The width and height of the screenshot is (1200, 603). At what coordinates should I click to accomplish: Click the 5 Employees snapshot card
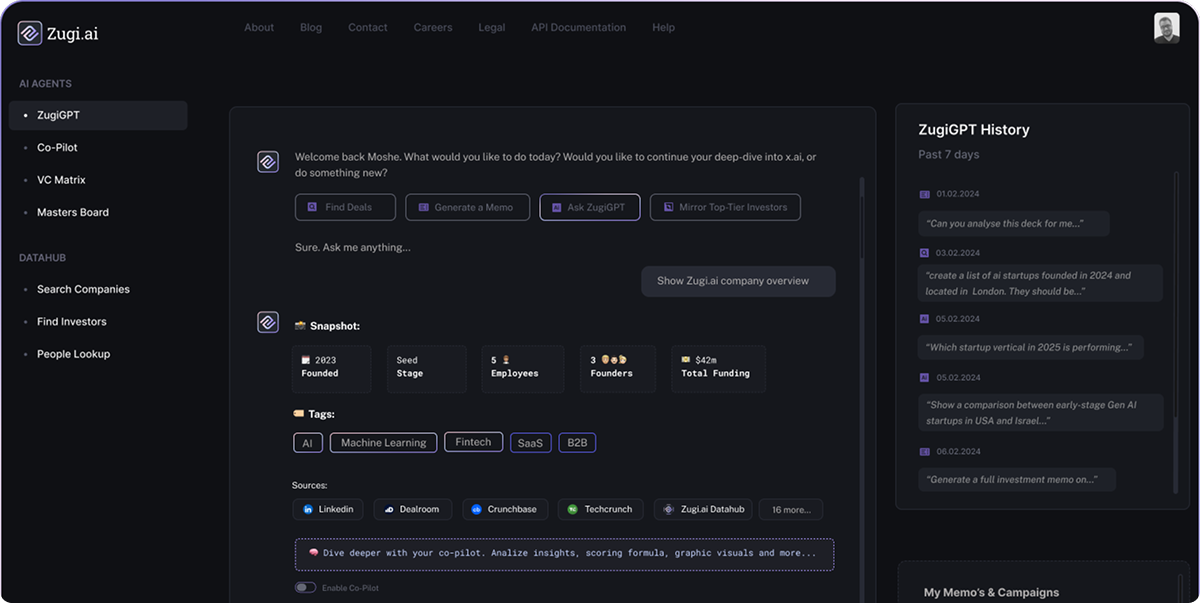click(522, 368)
